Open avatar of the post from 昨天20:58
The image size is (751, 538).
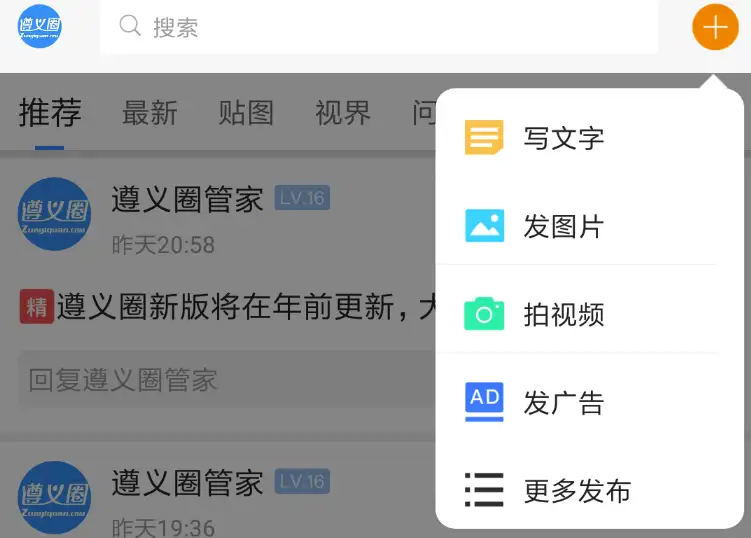pos(54,214)
